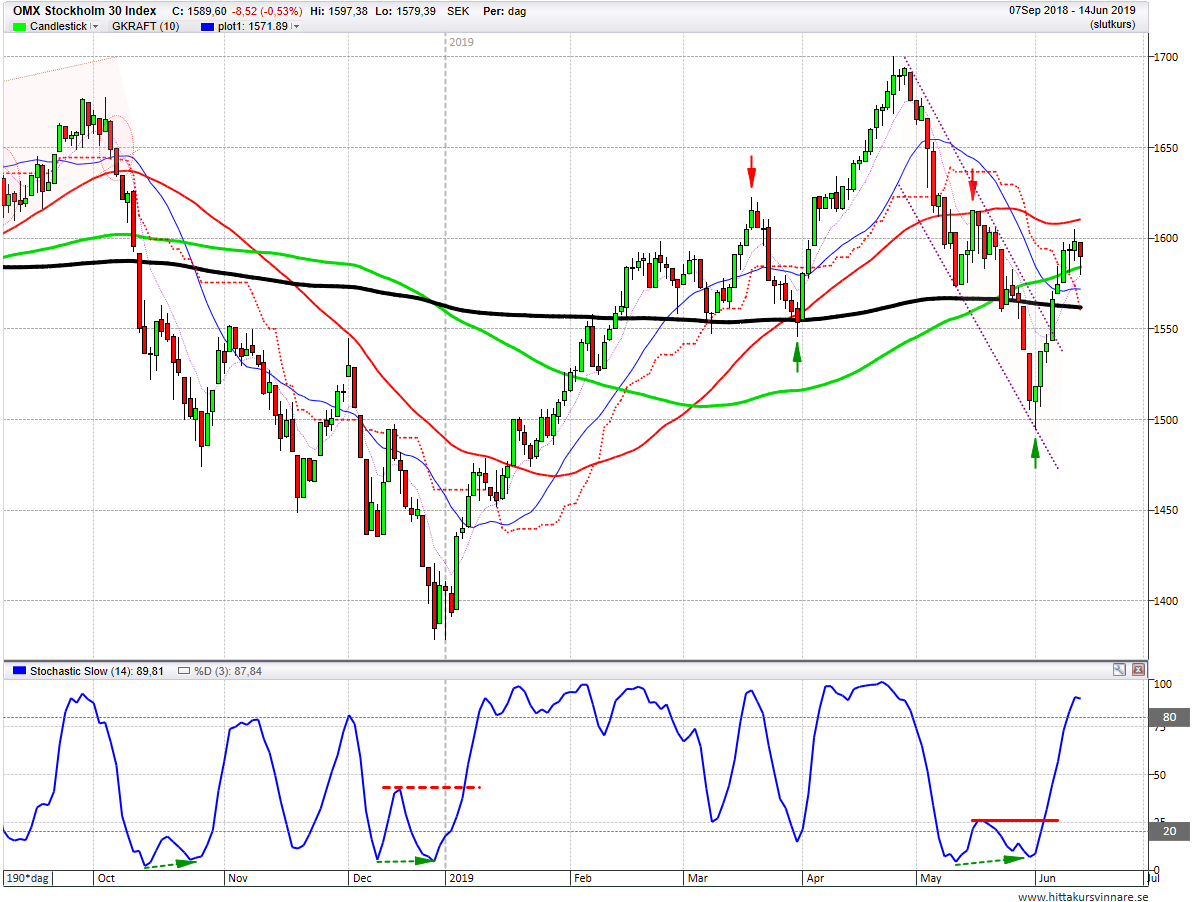Click the 1550 price axis label
The height and width of the screenshot is (902, 1193).
pos(1166,329)
